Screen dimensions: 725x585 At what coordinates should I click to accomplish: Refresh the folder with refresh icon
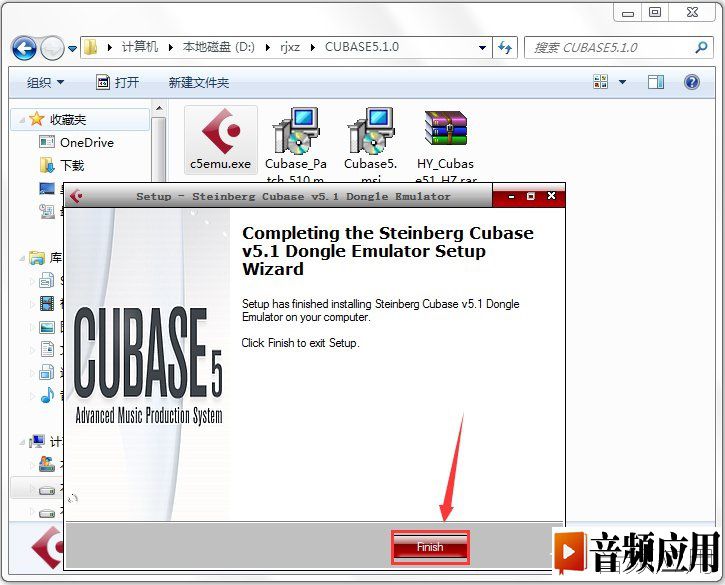click(505, 47)
